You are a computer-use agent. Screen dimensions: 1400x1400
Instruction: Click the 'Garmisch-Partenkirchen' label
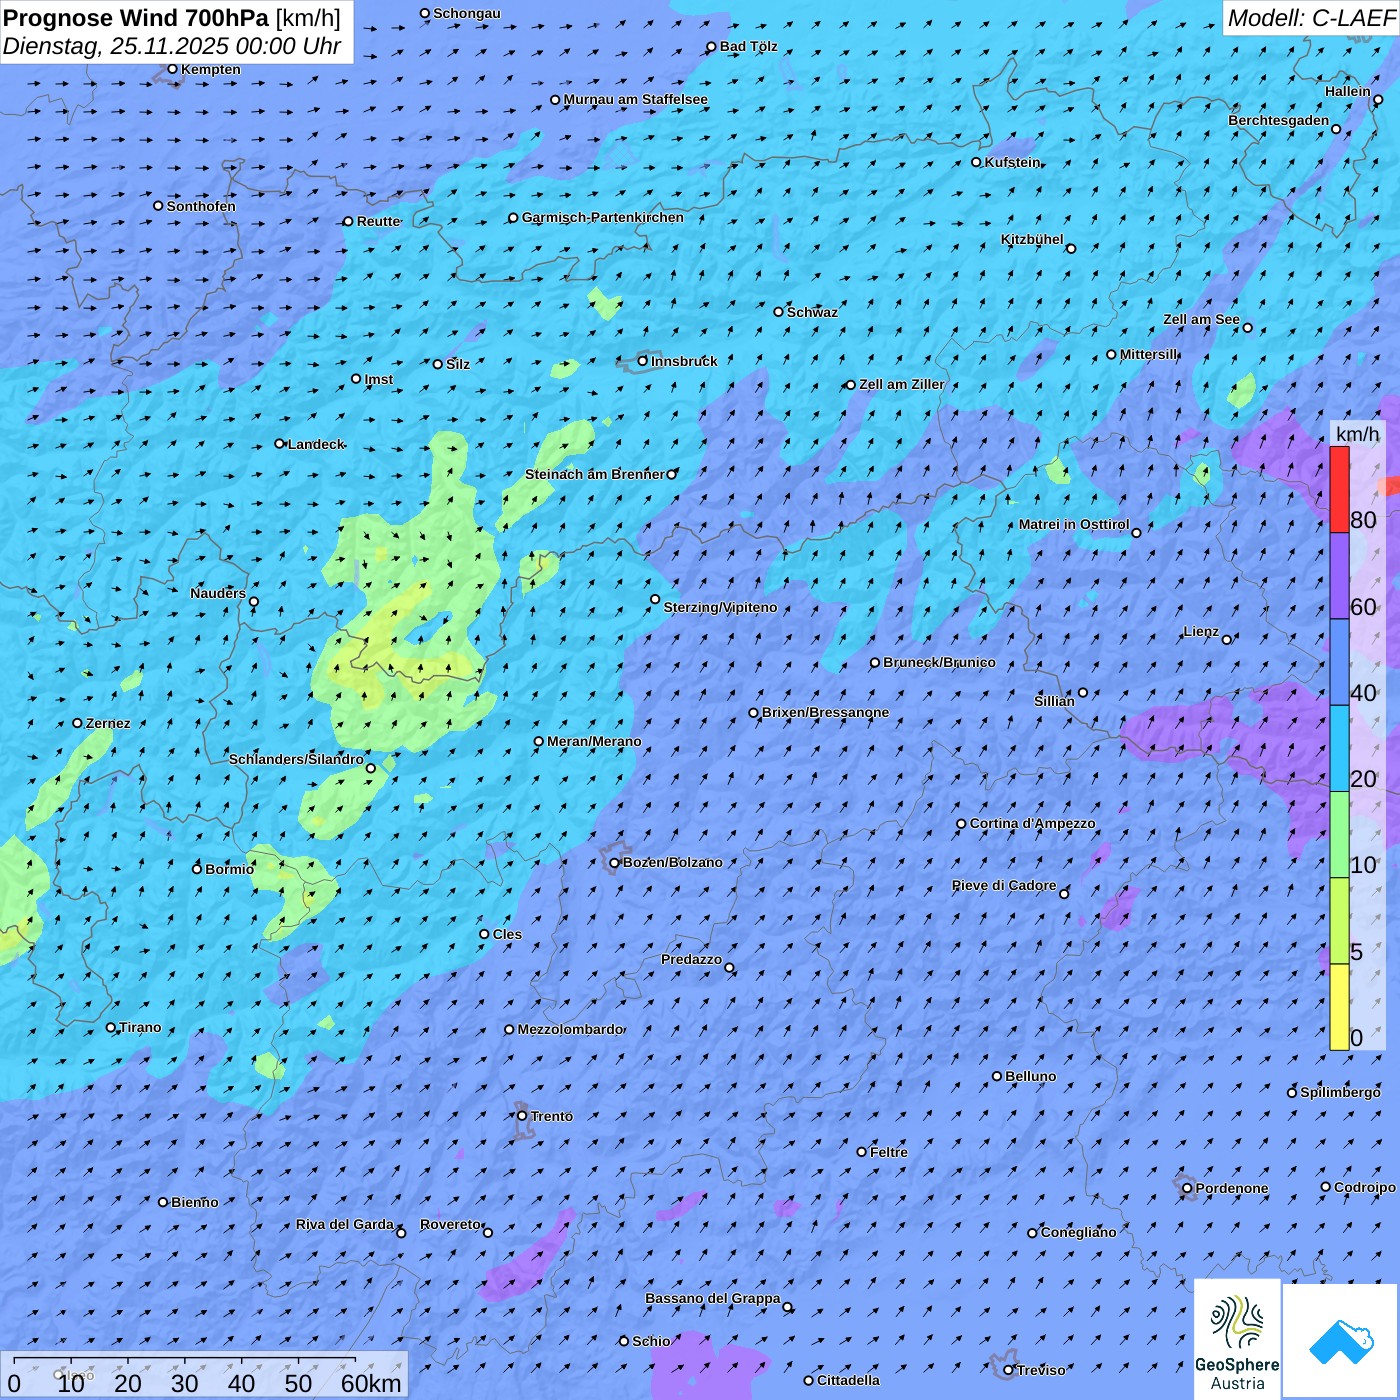[603, 217]
